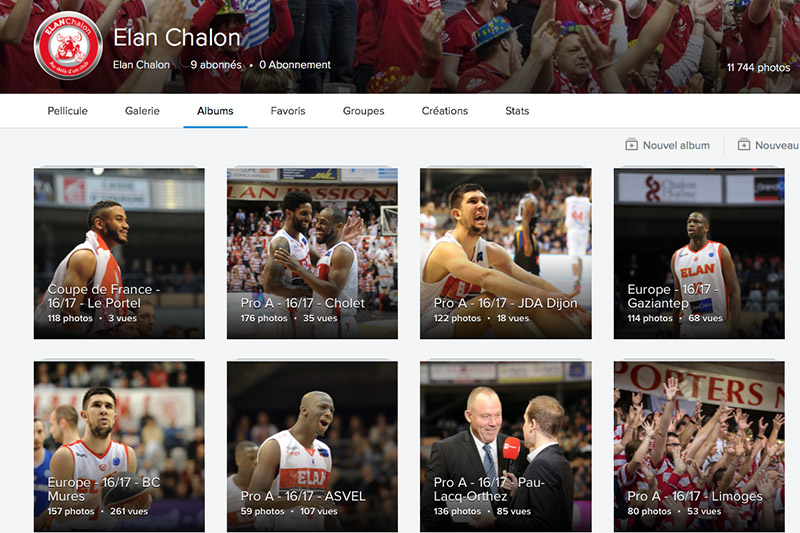Open the Groupes tab
800x533 pixels.
(x=363, y=111)
